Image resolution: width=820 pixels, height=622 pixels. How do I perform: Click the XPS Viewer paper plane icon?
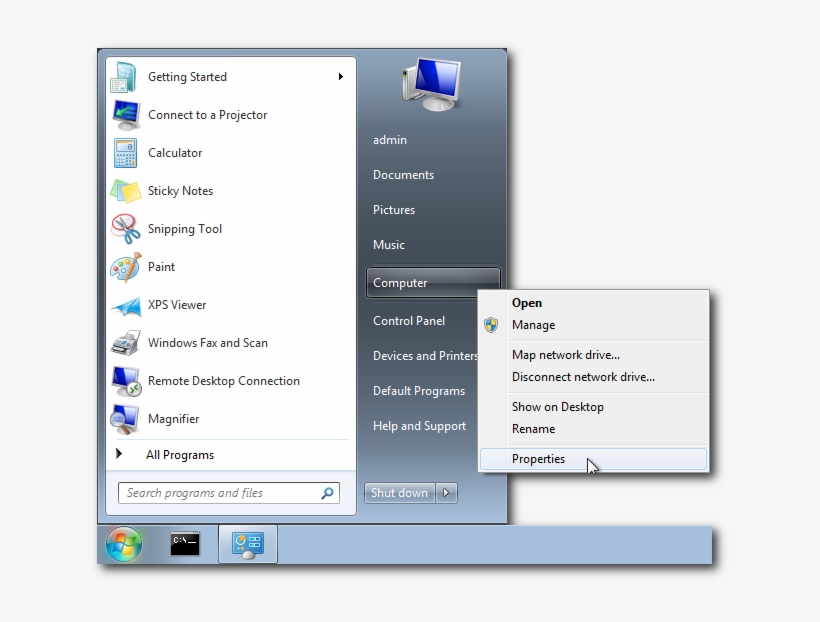(126, 306)
